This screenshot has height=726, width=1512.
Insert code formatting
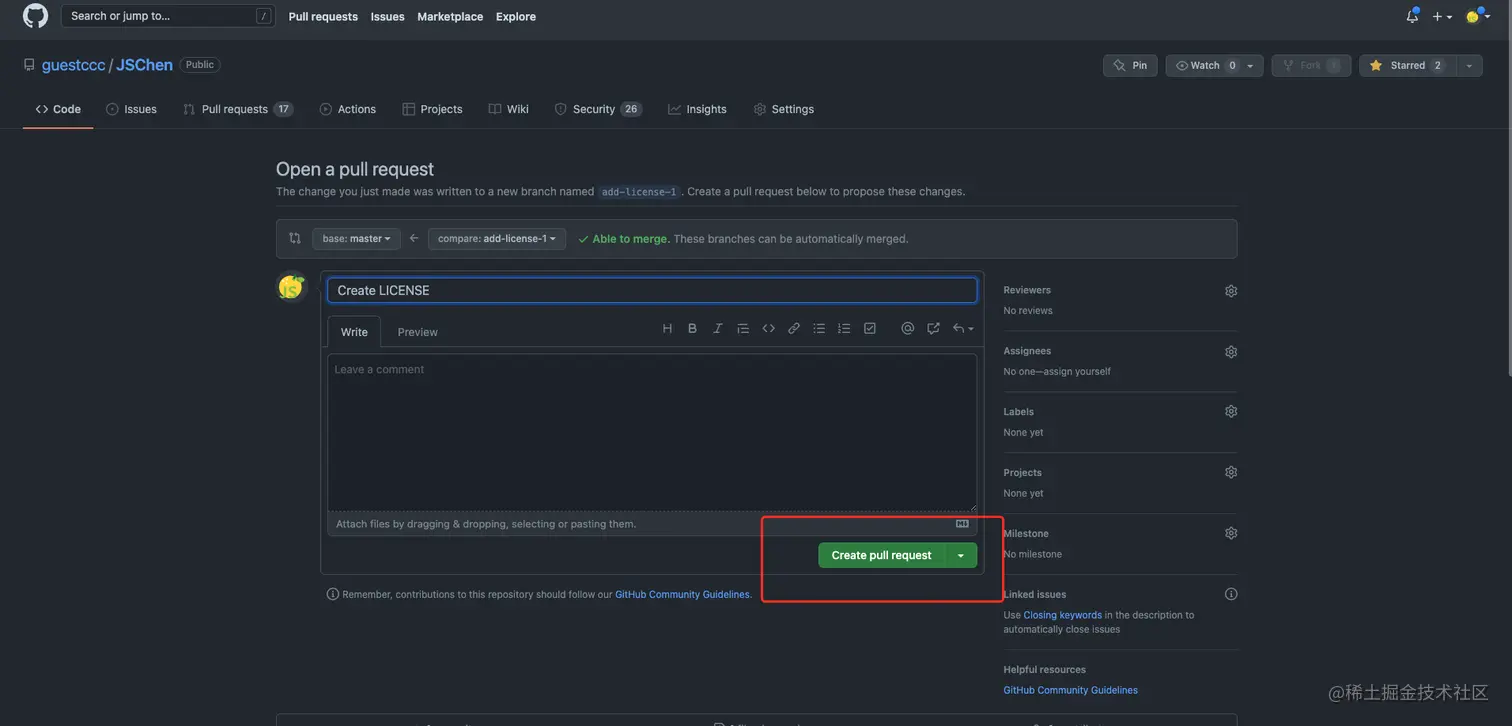(768, 328)
